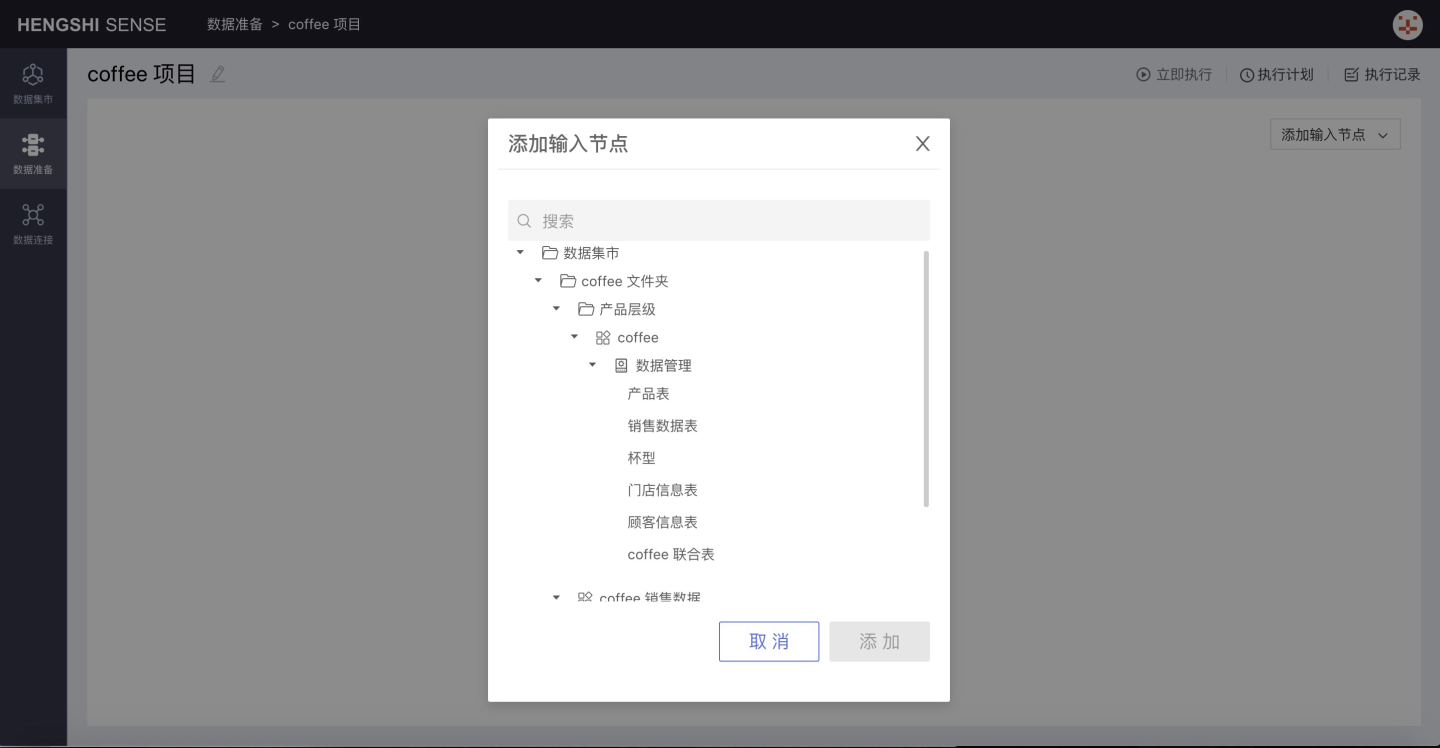Click the 取消 button
The height and width of the screenshot is (748, 1440).
pos(768,642)
